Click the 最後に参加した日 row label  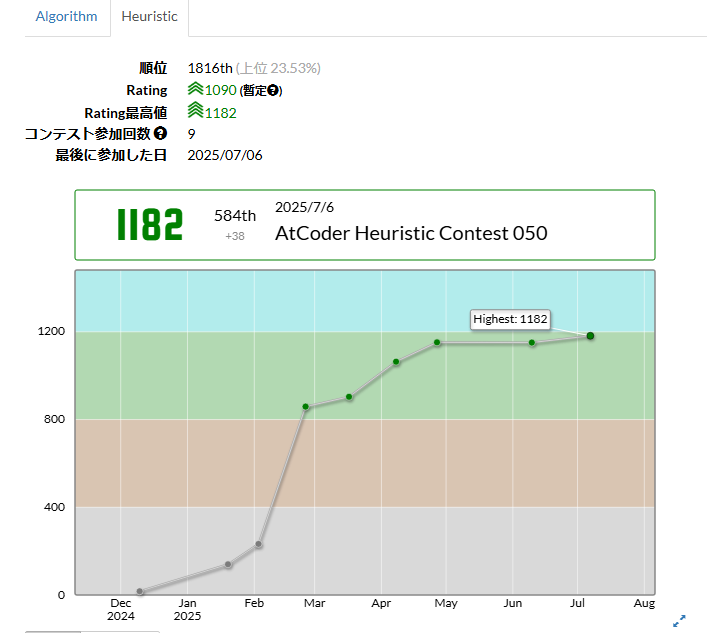[111, 155]
